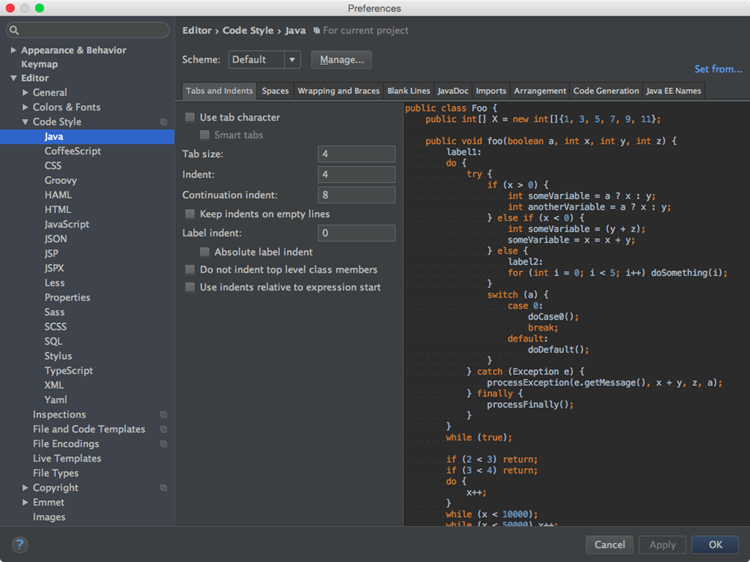Click the Label indent field

(x=356, y=233)
